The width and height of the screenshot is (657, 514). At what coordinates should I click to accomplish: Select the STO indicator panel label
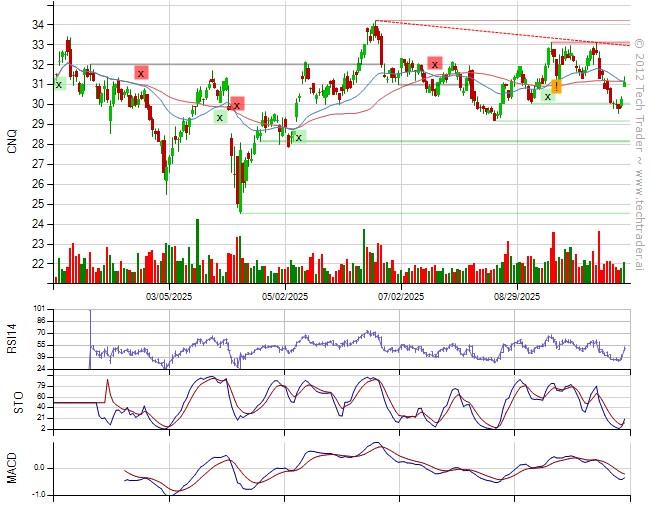pos(11,402)
